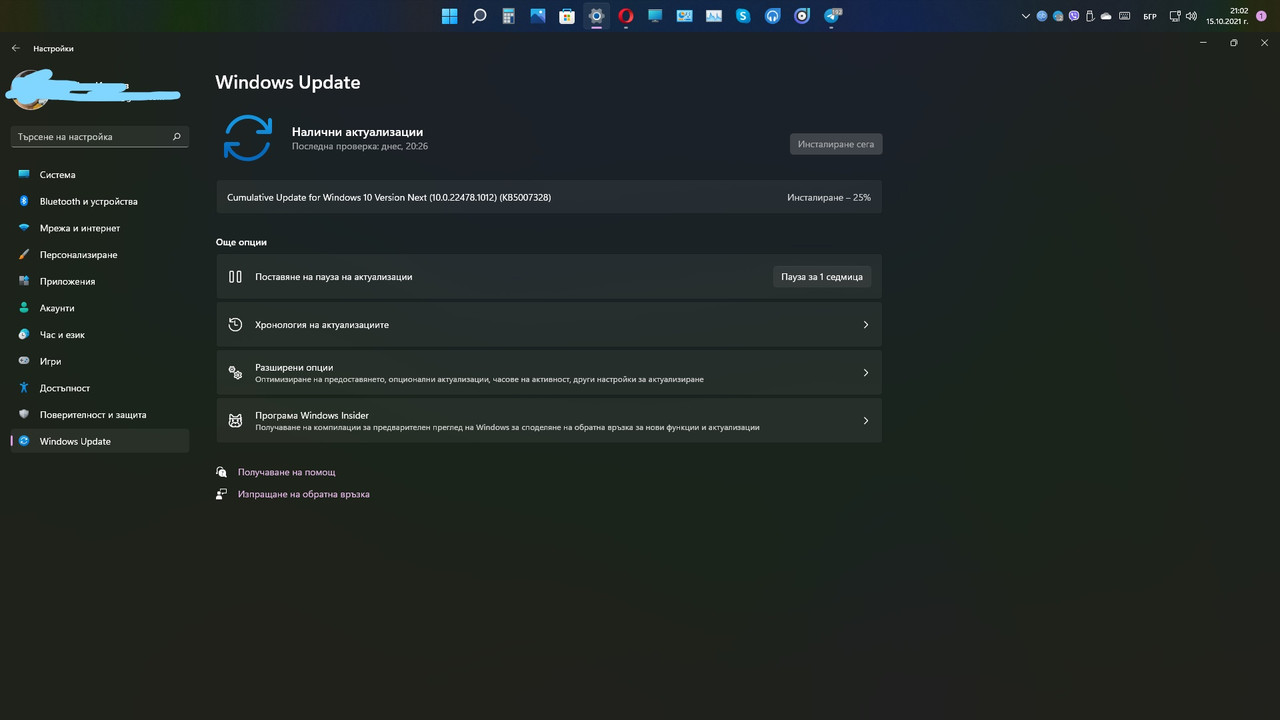Click the blue monitor taskbar icon
The height and width of the screenshot is (720, 1280).
(x=655, y=16)
